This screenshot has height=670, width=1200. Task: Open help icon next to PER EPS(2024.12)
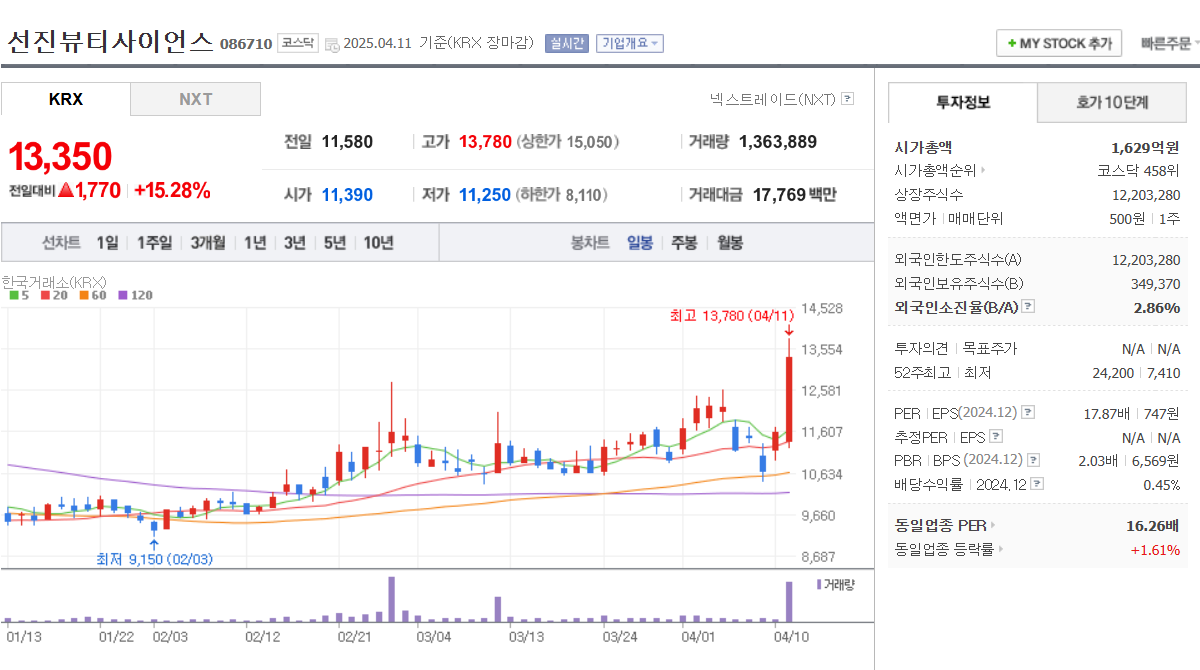(x=1028, y=412)
